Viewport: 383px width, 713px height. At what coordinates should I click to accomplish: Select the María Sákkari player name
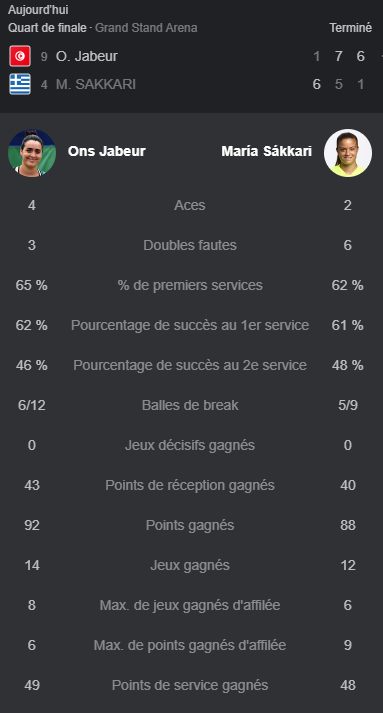coord(267,151)
